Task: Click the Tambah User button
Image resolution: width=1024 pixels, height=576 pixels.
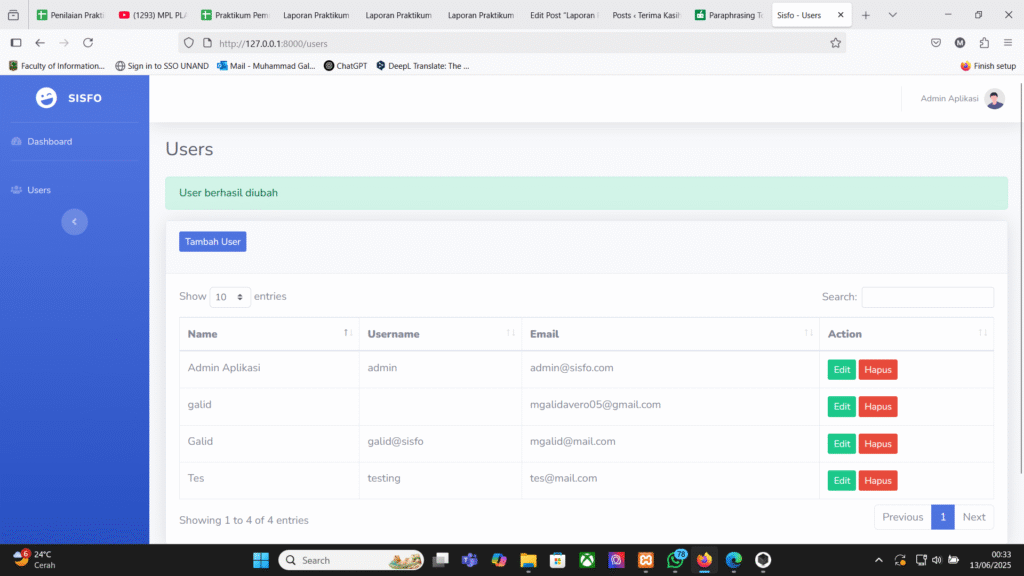Action: 212,242
